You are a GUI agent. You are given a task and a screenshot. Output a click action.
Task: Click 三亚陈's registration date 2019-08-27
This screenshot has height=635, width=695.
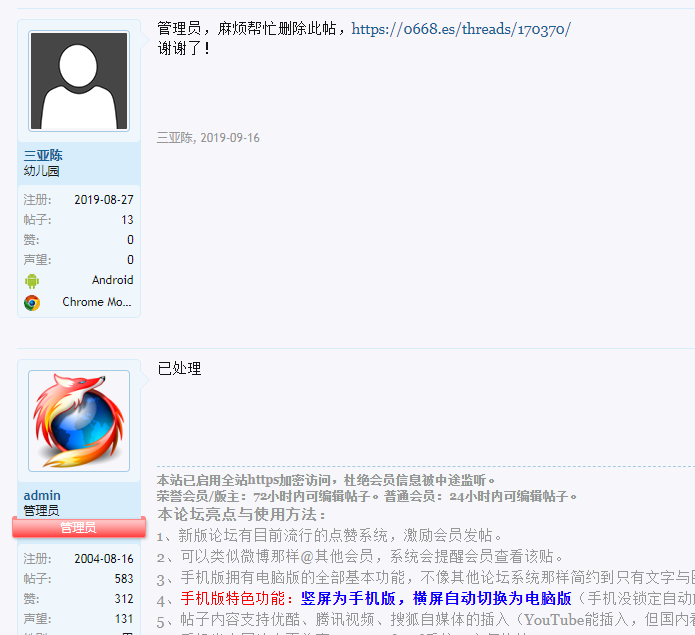[x=103, y=200]
